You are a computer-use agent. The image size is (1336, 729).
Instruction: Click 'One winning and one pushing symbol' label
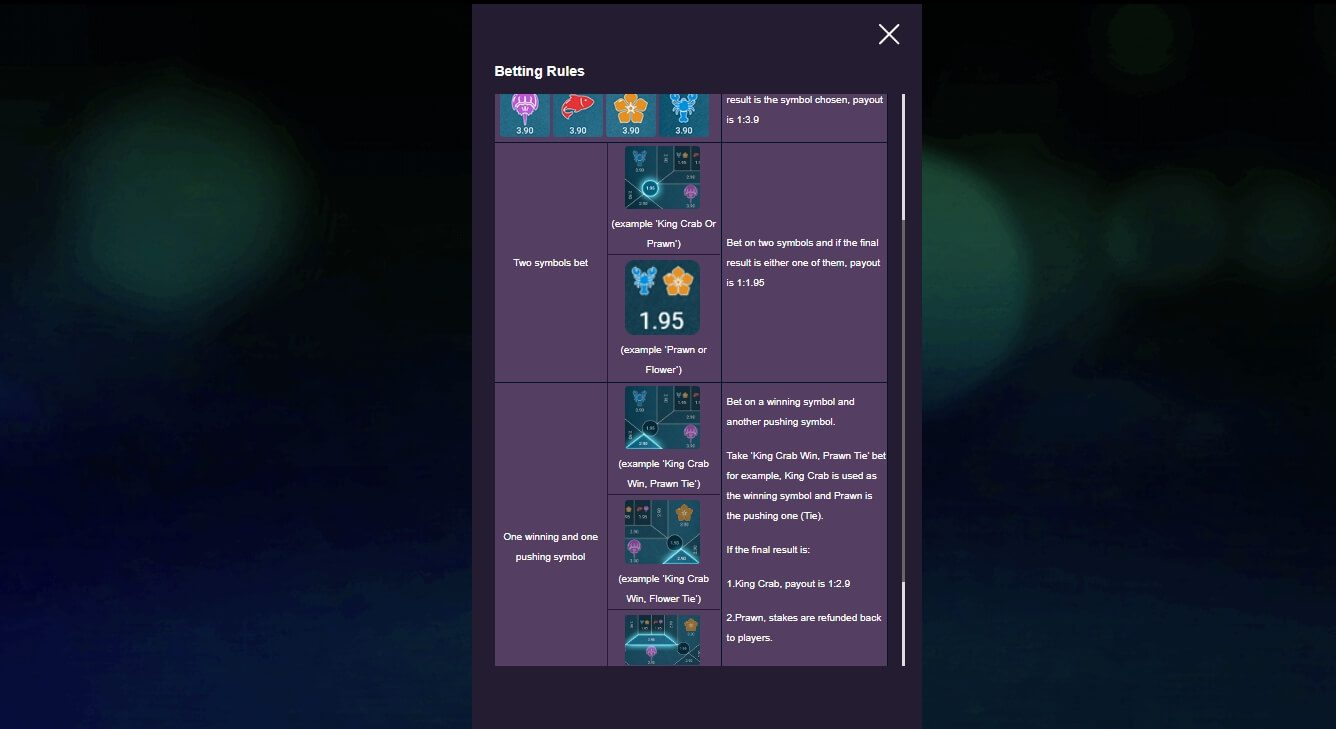(550, 546)
